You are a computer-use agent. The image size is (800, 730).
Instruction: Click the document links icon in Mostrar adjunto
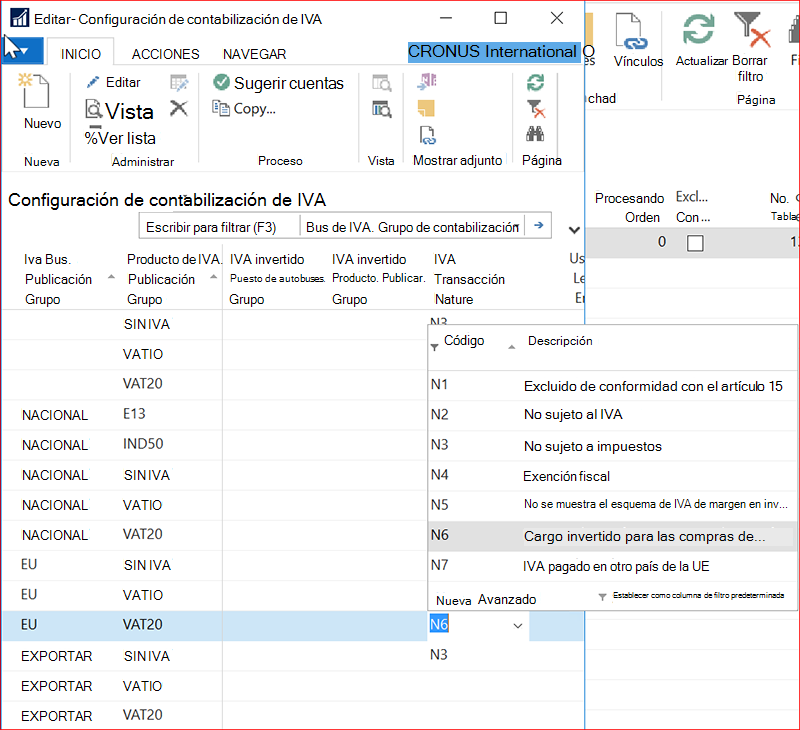click(427, 135)
